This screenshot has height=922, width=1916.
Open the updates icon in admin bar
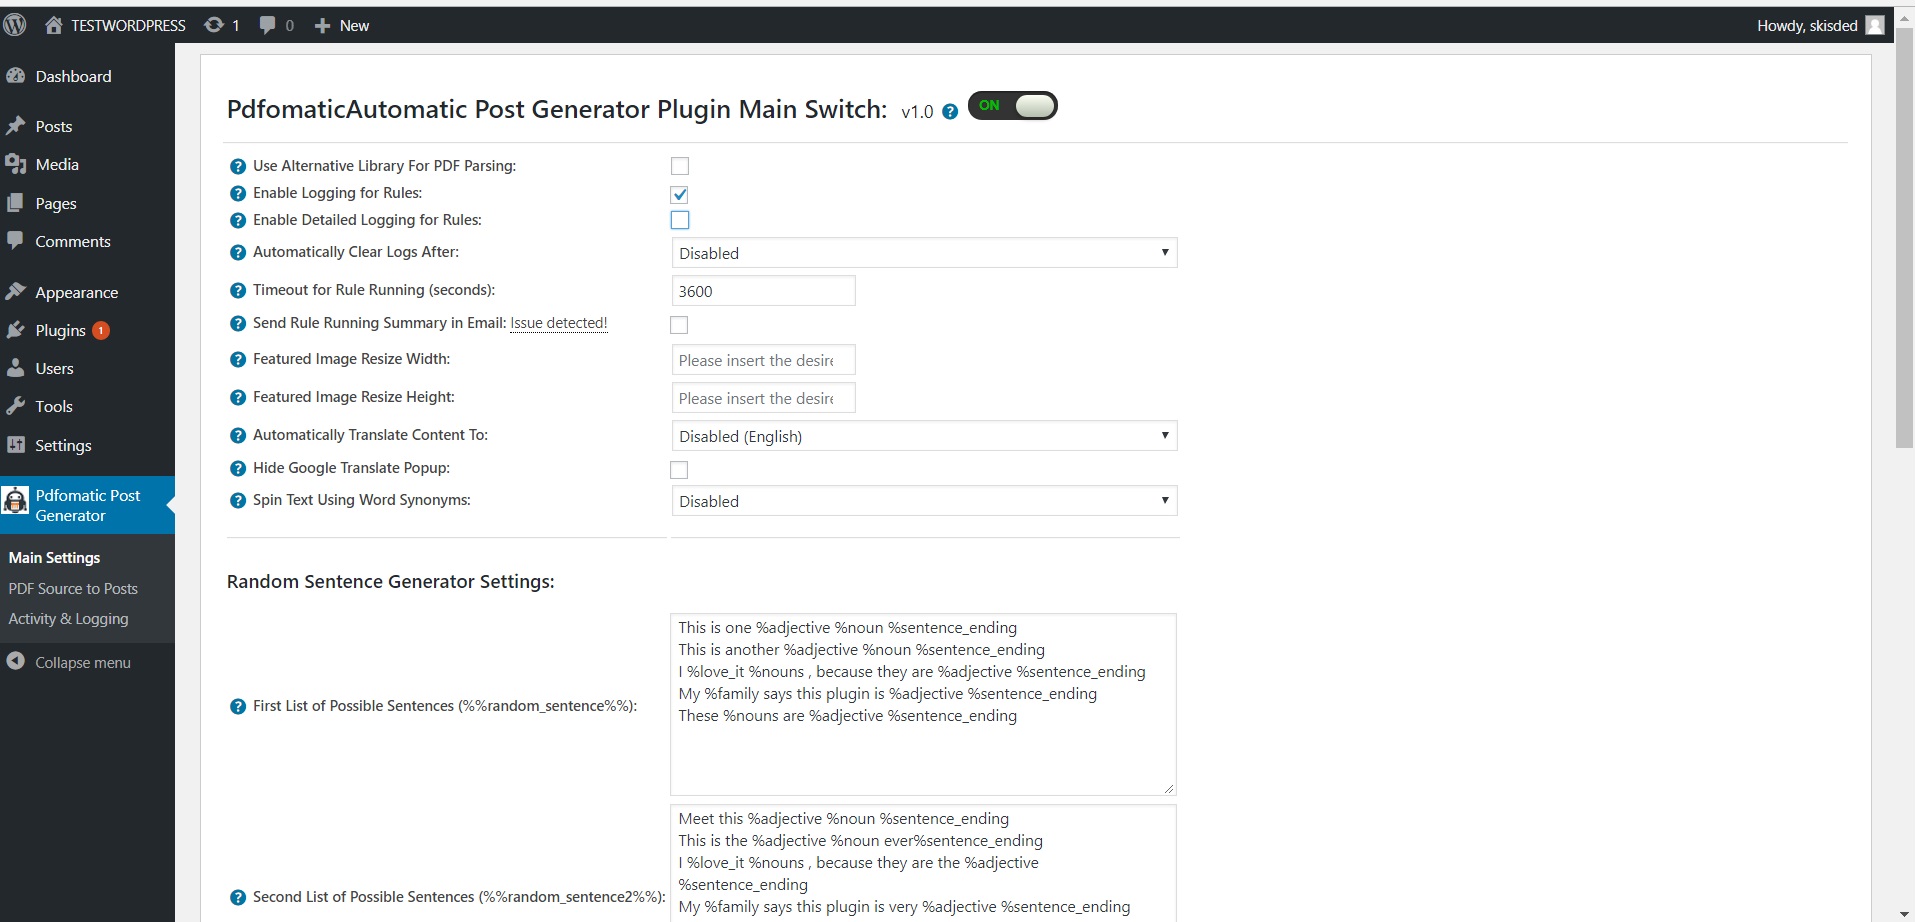(x=214, y=25)
